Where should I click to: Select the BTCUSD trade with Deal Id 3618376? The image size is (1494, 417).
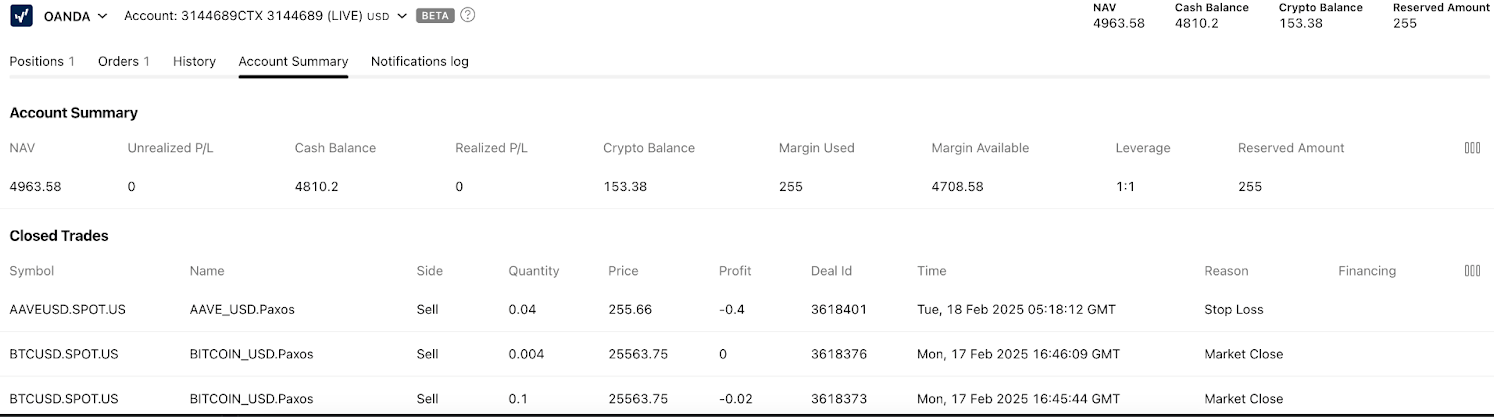pos(746,354)
